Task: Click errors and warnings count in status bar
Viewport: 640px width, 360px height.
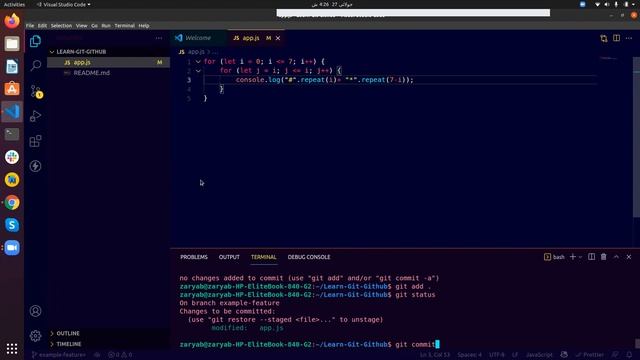Action: (120, 355)
